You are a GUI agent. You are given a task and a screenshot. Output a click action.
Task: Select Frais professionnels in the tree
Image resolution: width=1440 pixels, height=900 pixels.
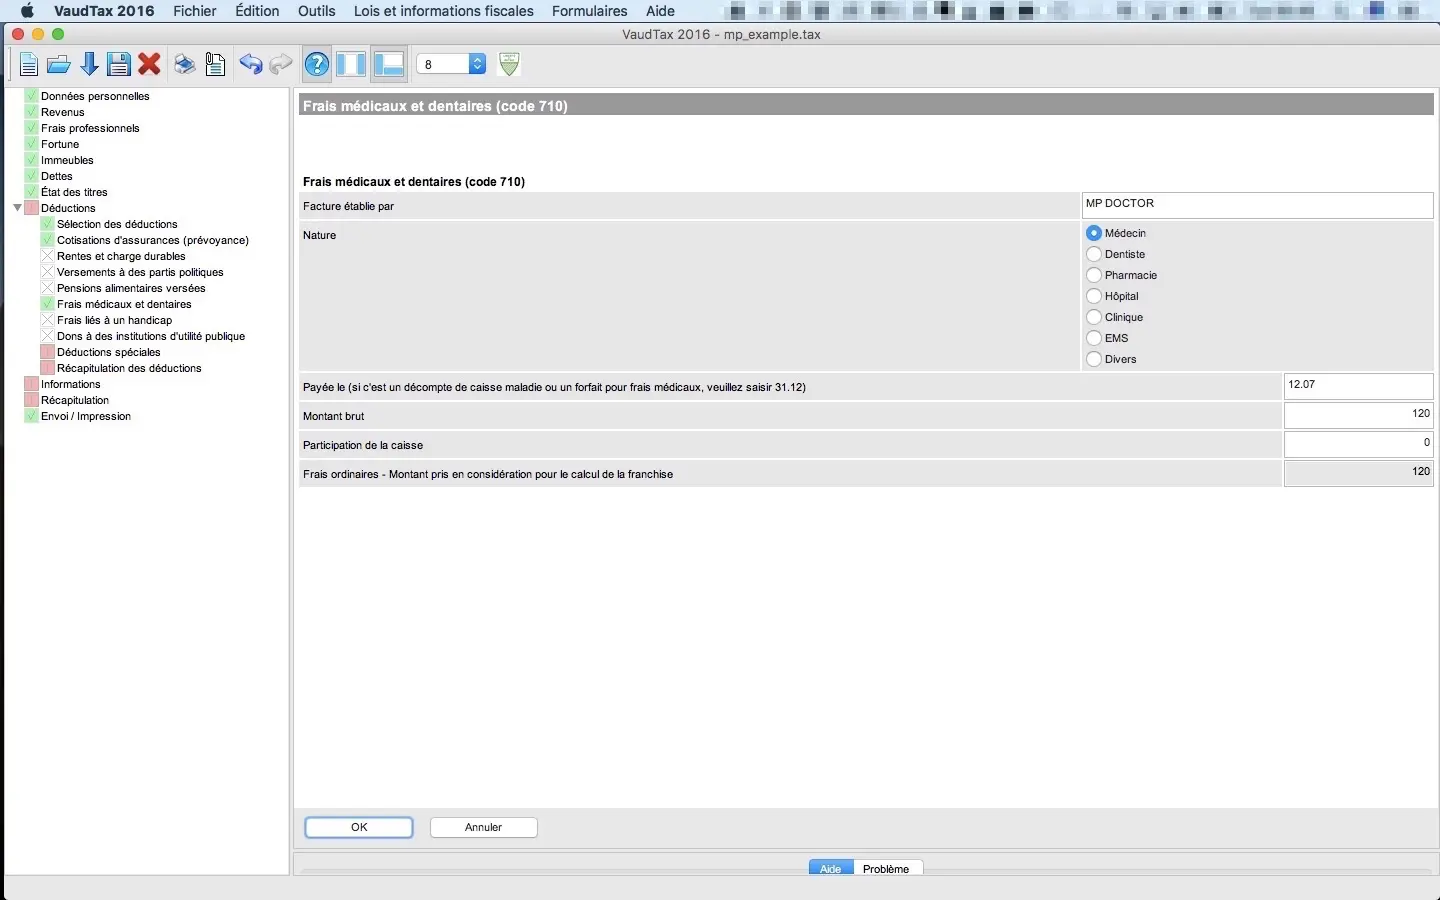(90, 128)
